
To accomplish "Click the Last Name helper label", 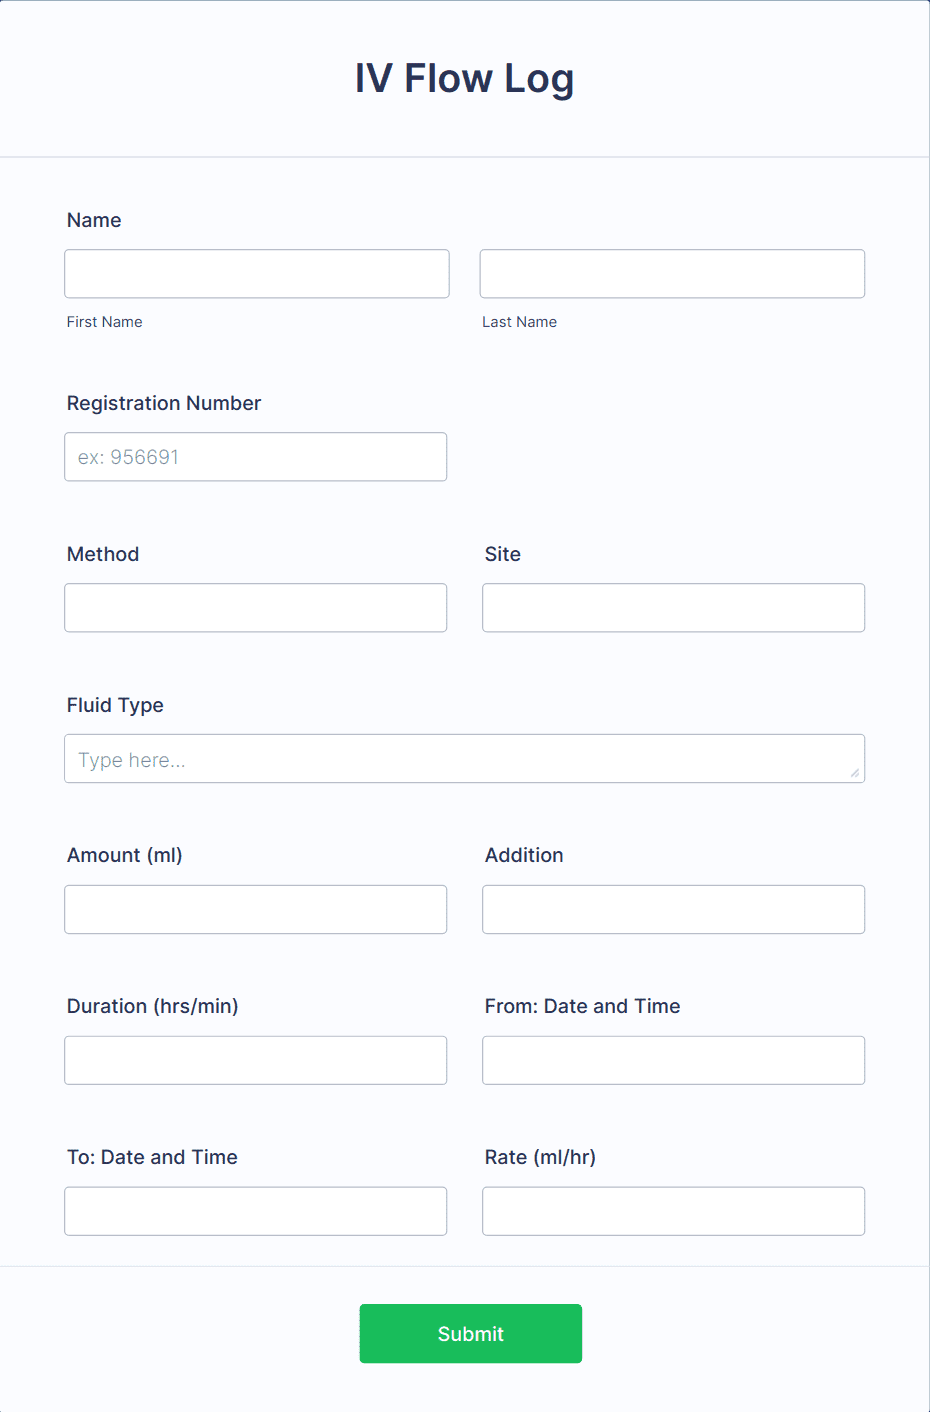I will (x=519, y=321).
